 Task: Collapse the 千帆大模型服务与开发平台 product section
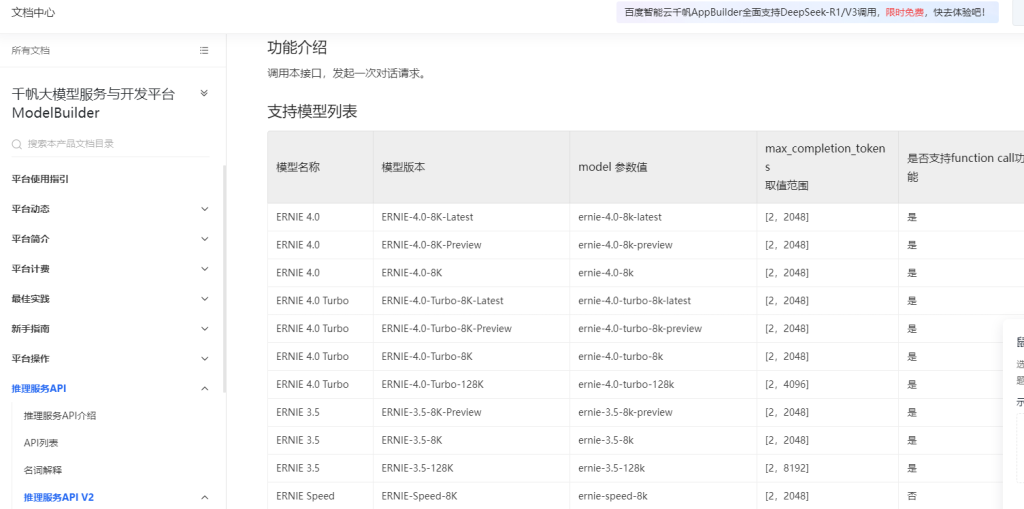pyautogui.click(x=204, y=93)
